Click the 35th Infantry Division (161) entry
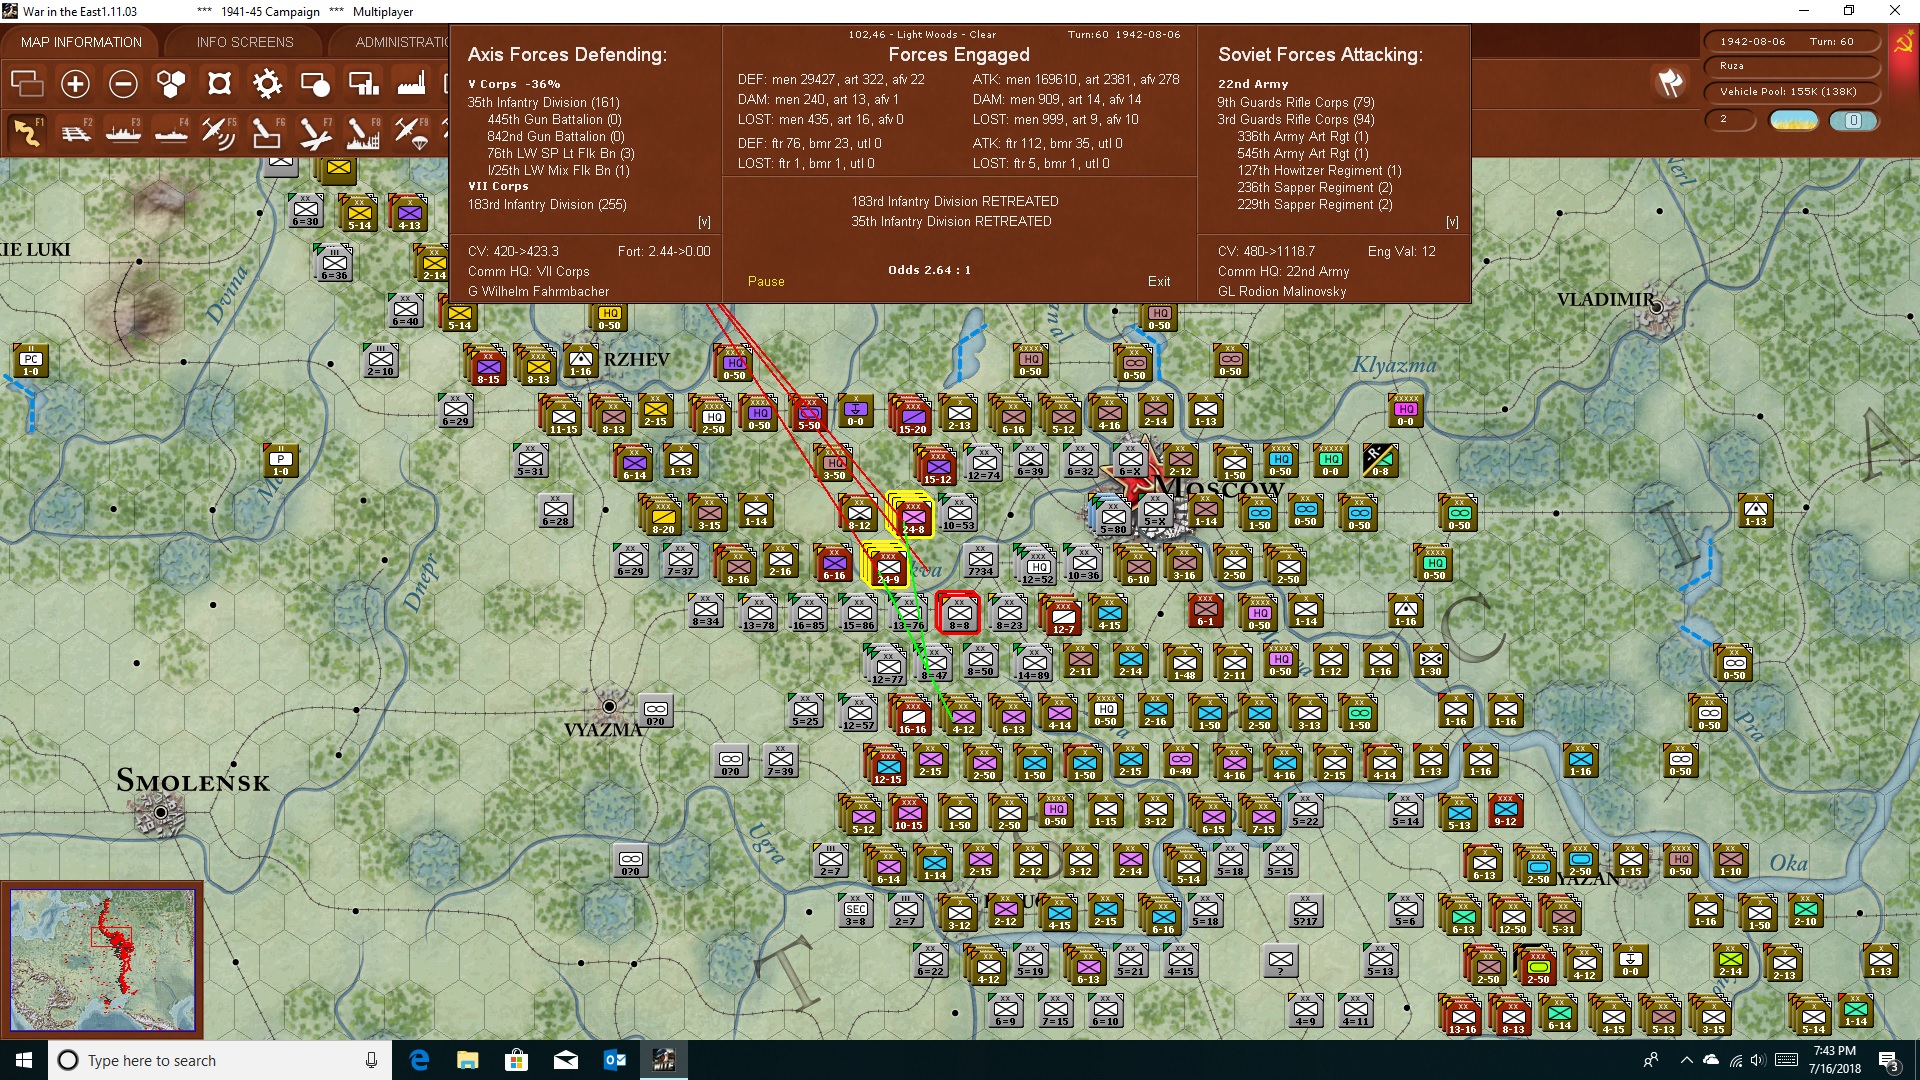The image size is (1920, 1080). pos(544,102)
